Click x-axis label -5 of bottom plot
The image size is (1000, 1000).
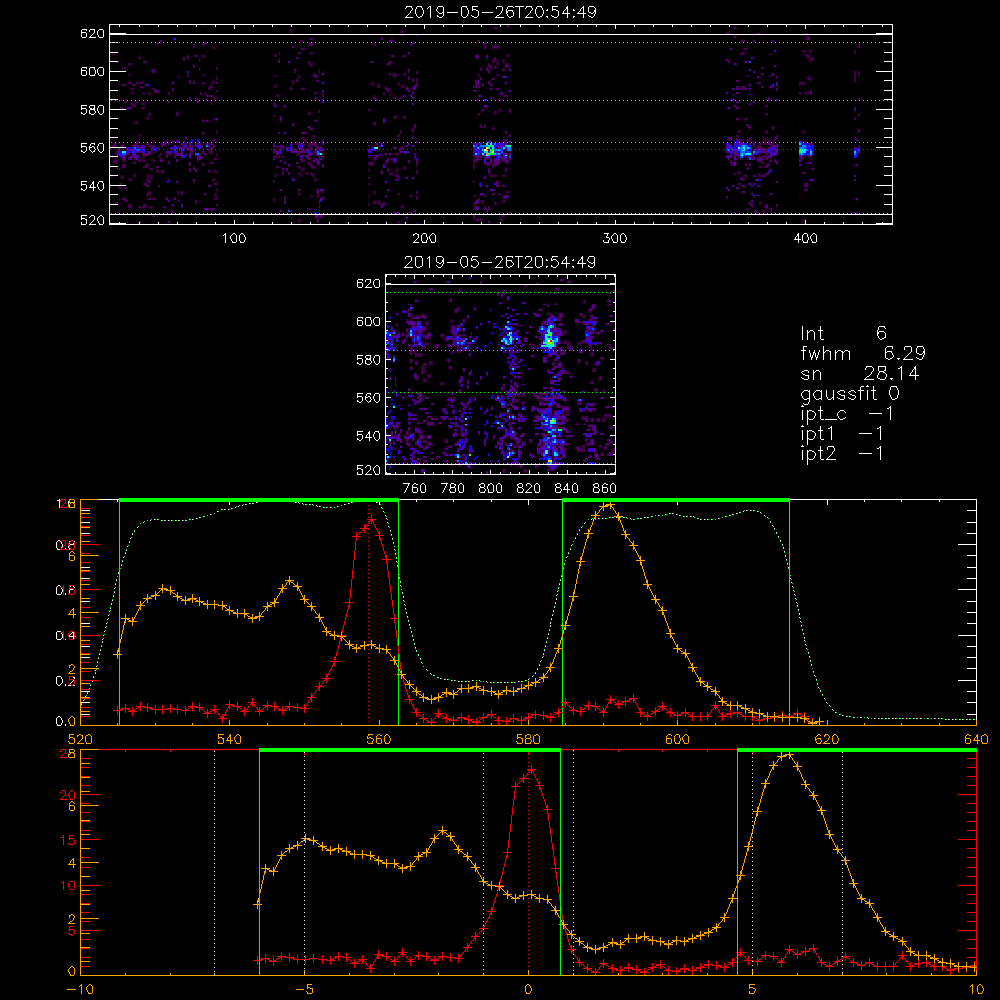click(x=304, y=989)
